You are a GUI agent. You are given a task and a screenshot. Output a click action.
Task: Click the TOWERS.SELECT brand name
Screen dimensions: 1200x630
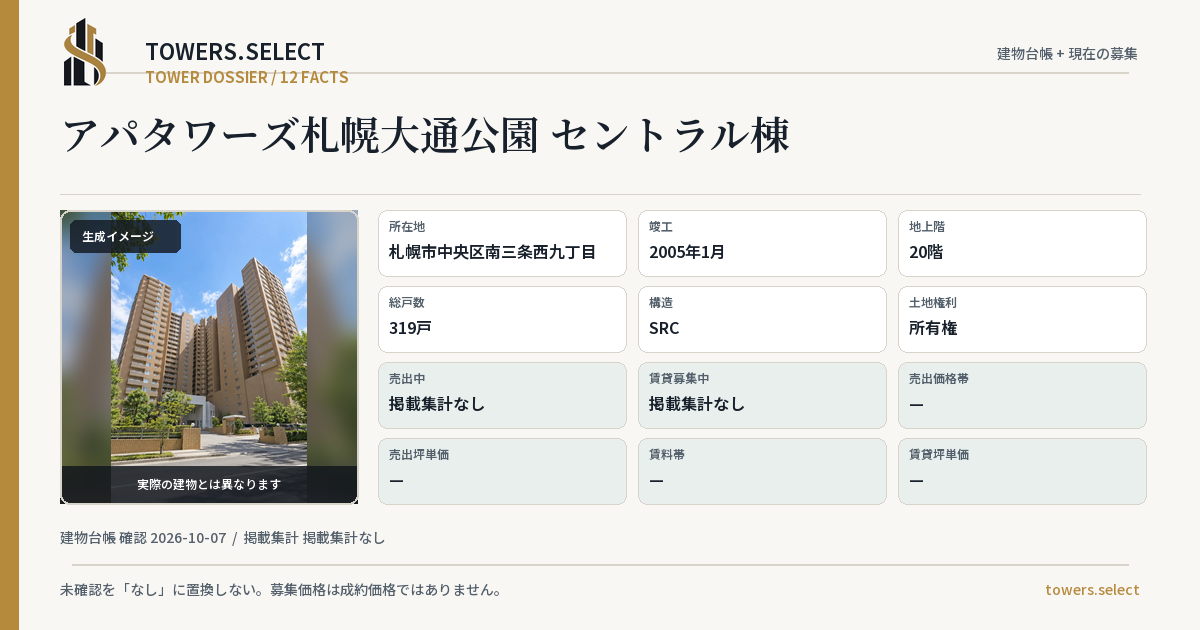click(235, 52)
